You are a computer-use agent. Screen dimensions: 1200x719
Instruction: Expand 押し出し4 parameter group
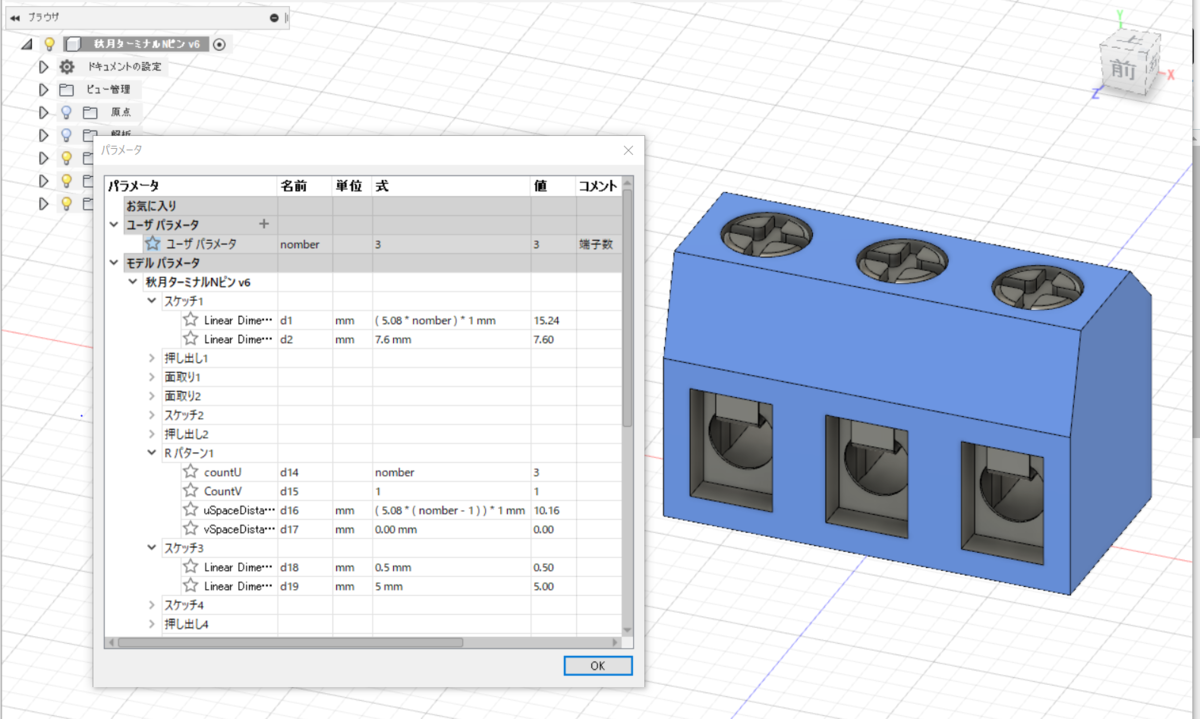(152, 624)
